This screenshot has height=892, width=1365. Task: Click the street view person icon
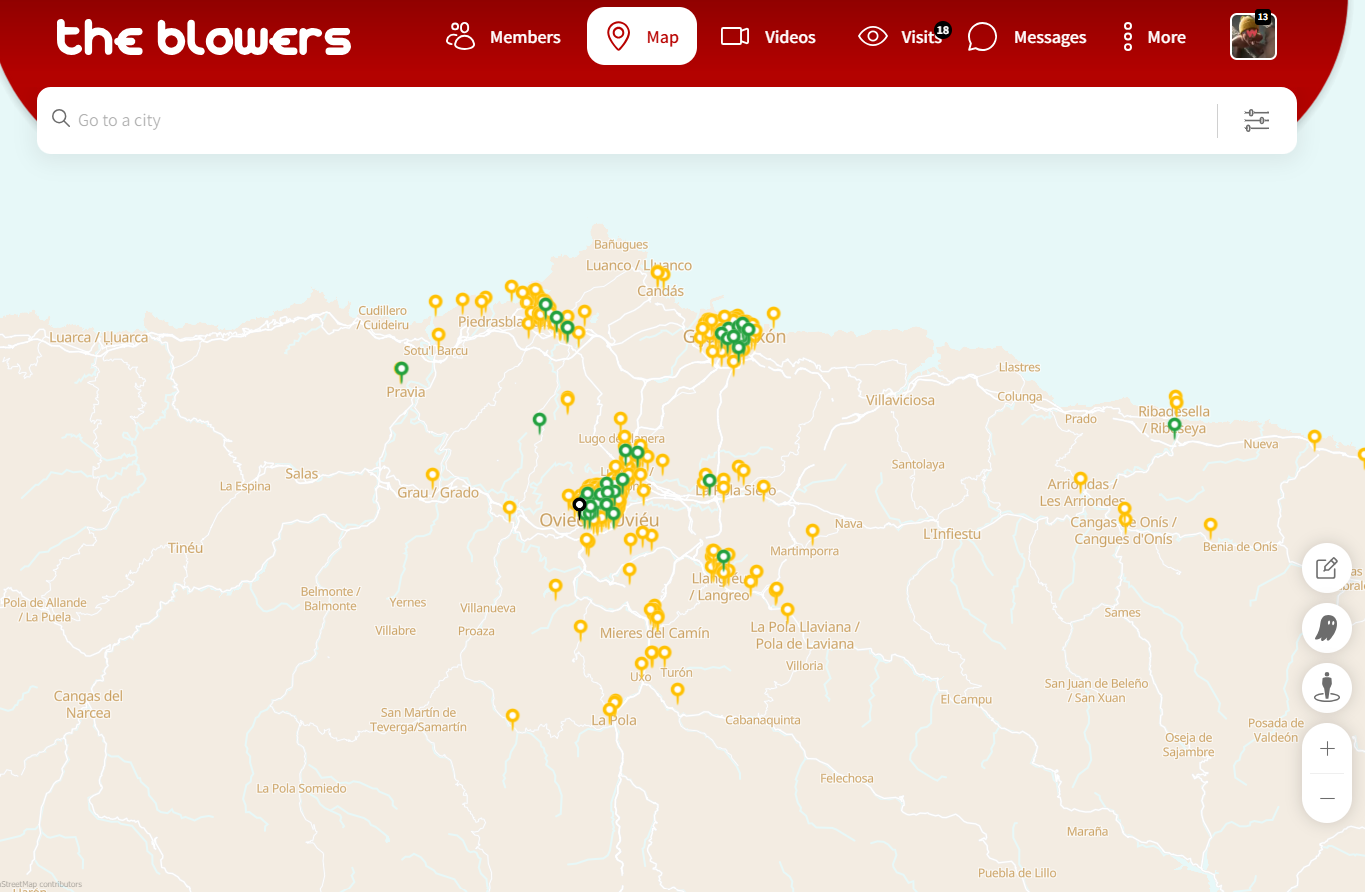1327,688
